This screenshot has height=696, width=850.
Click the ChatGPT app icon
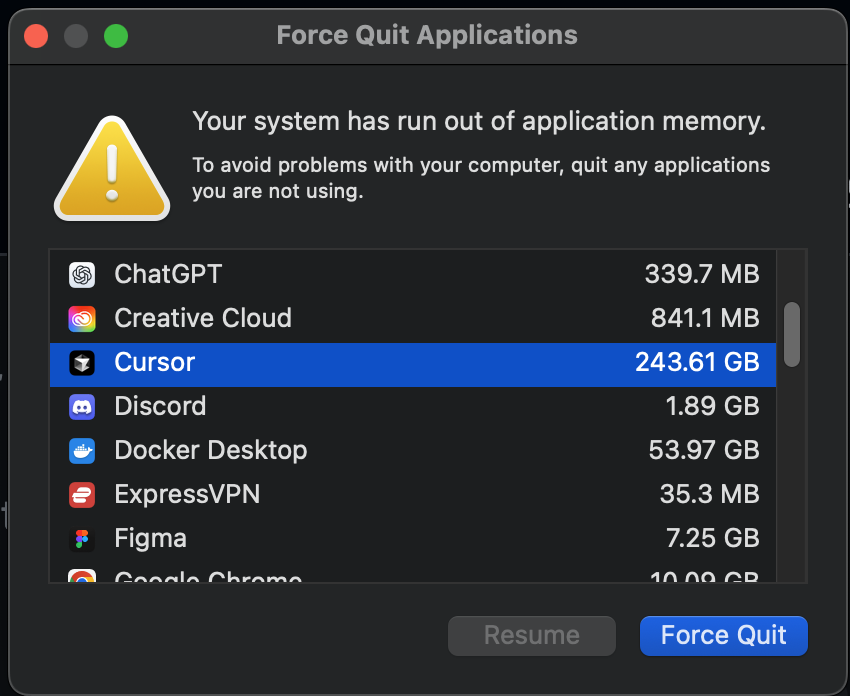click(82, 274)
